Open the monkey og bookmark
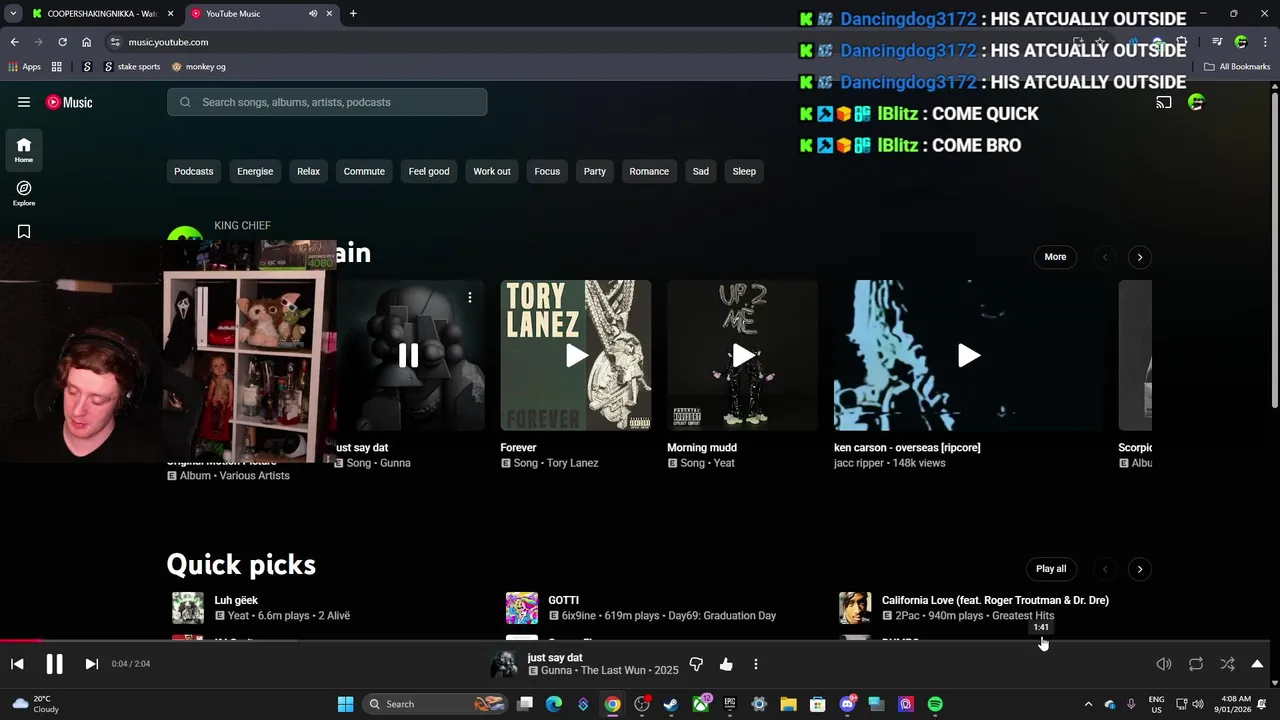 198,67
